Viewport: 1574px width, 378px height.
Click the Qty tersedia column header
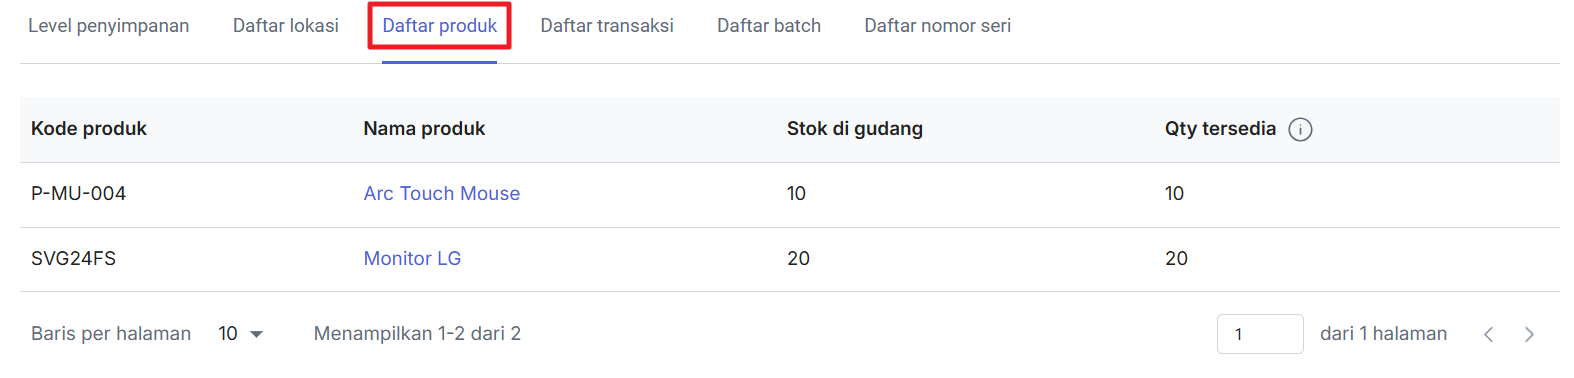pos(1220,129)
